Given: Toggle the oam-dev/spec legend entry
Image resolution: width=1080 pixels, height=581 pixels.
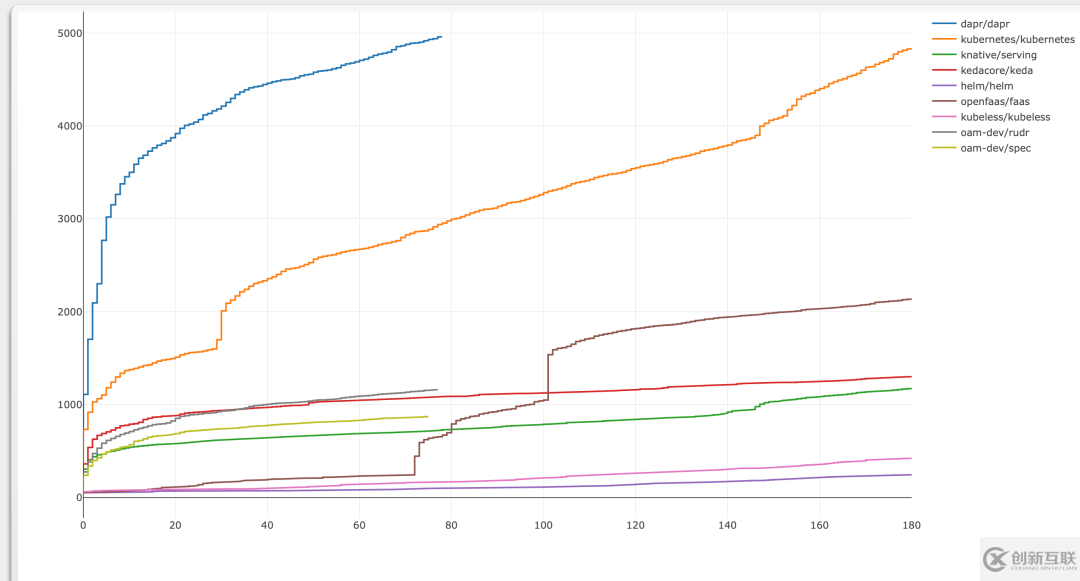Looking at the screenshot, I should (x=982, y=148).
